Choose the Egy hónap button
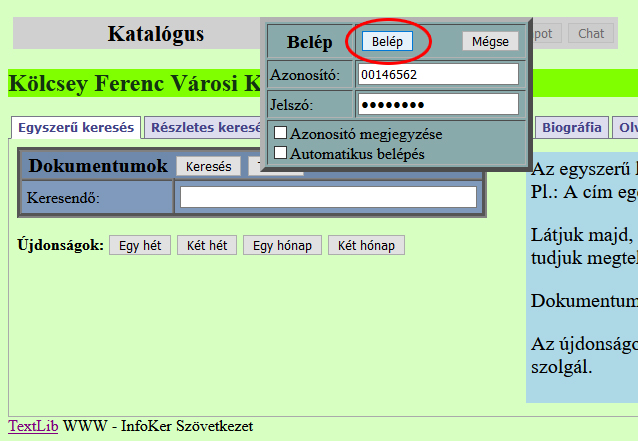This screenshot has height=441, width=638. 282,246
